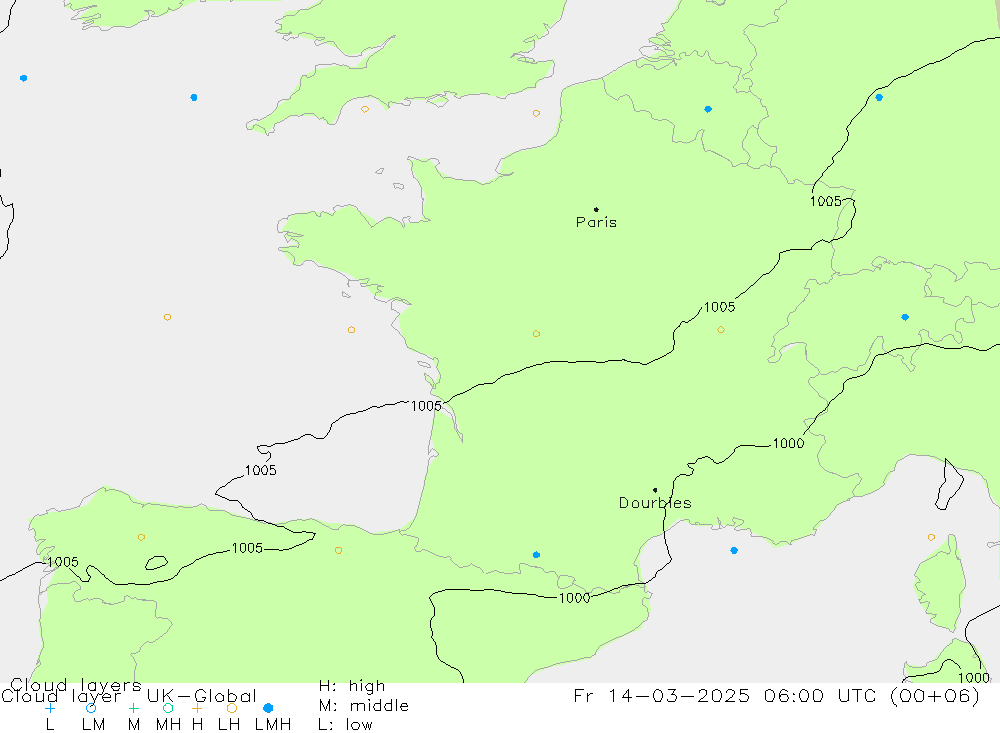Click the LH cloud marker in central France
Viewport: 1000px width, 733px height.
[x=536, y=334]
